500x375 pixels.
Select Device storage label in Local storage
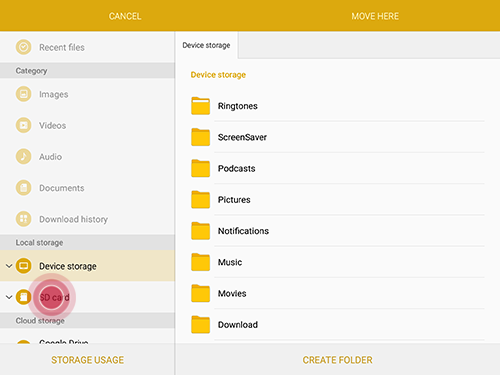tap(68, 266)
